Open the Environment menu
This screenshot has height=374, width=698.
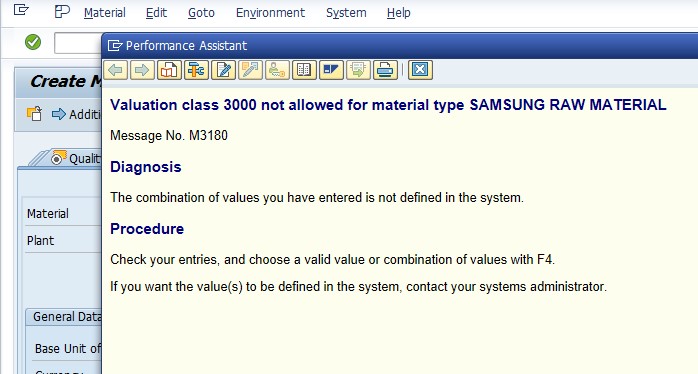coord(270,12)
